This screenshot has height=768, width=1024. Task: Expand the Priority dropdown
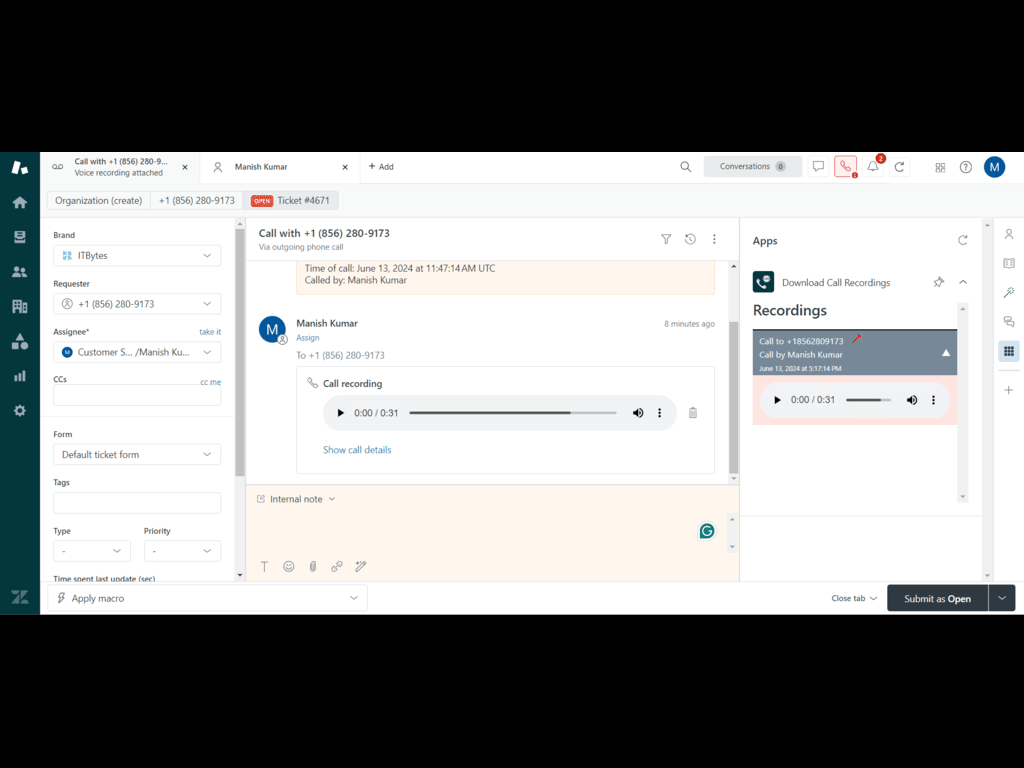[182, 551]
